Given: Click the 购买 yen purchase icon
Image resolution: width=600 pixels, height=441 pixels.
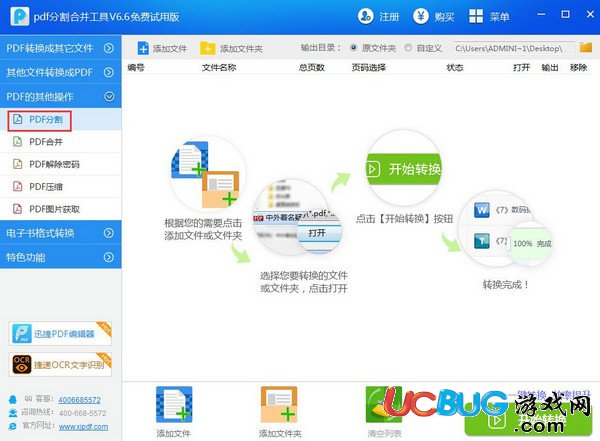Looking at the screenshot, I should (x=421, y=16).
